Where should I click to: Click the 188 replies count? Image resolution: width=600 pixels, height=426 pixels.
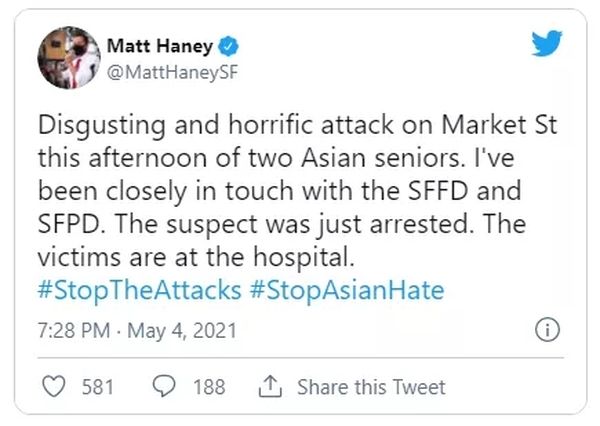208,386
